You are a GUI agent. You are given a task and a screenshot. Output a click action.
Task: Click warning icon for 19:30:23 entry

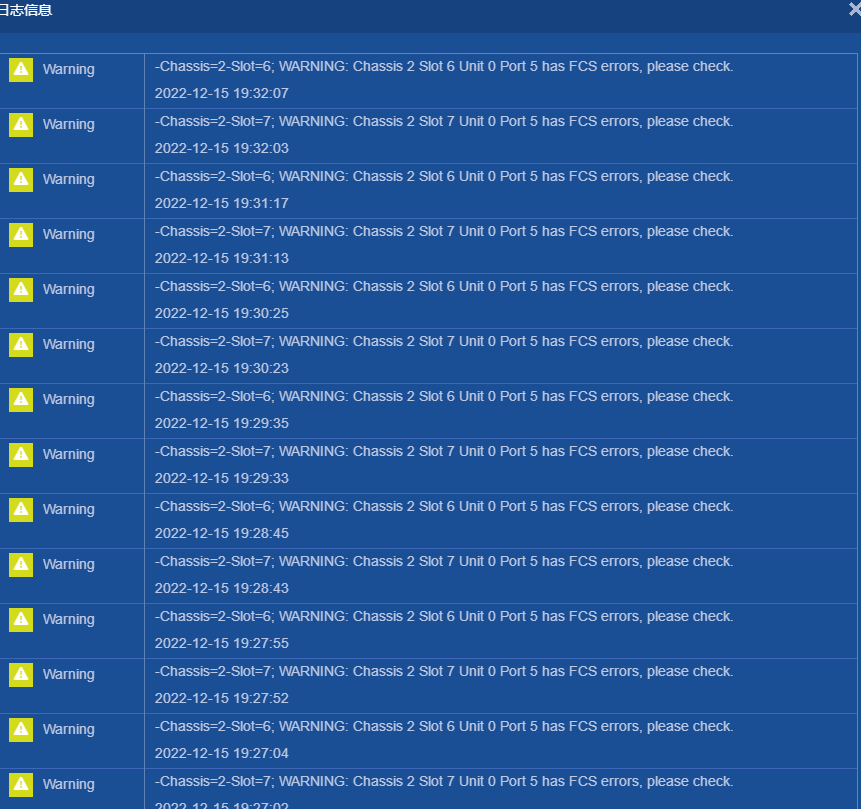(21, 344)
